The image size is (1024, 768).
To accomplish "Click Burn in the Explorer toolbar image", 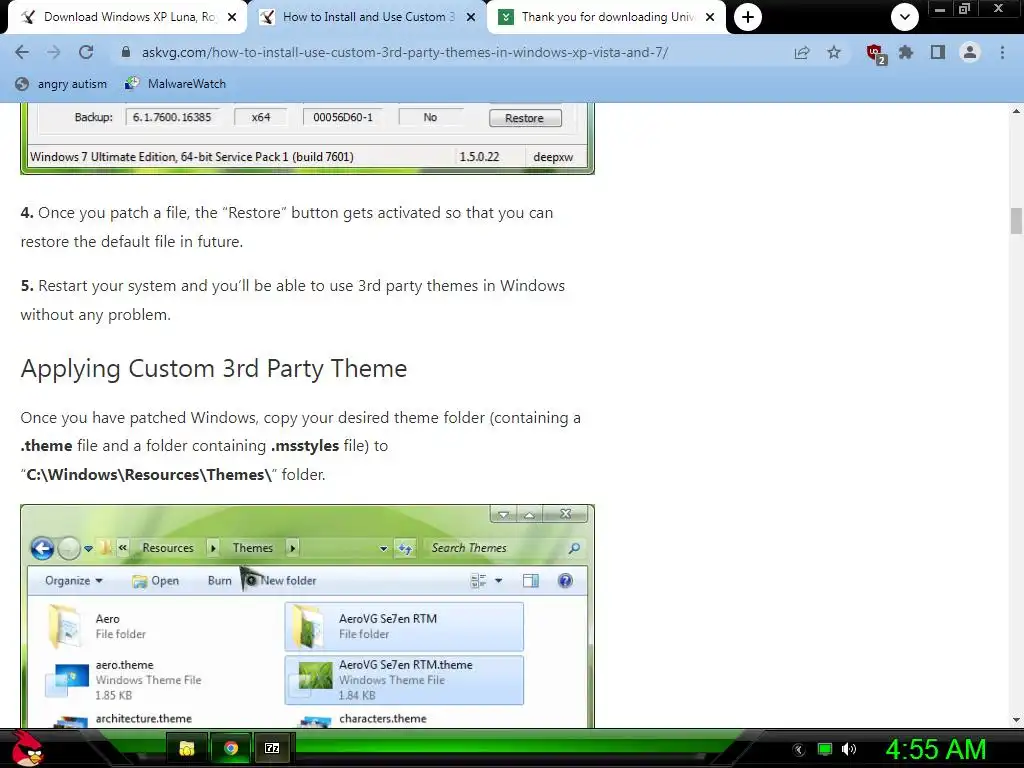I will pyautogui.click(x=219, y=581).
